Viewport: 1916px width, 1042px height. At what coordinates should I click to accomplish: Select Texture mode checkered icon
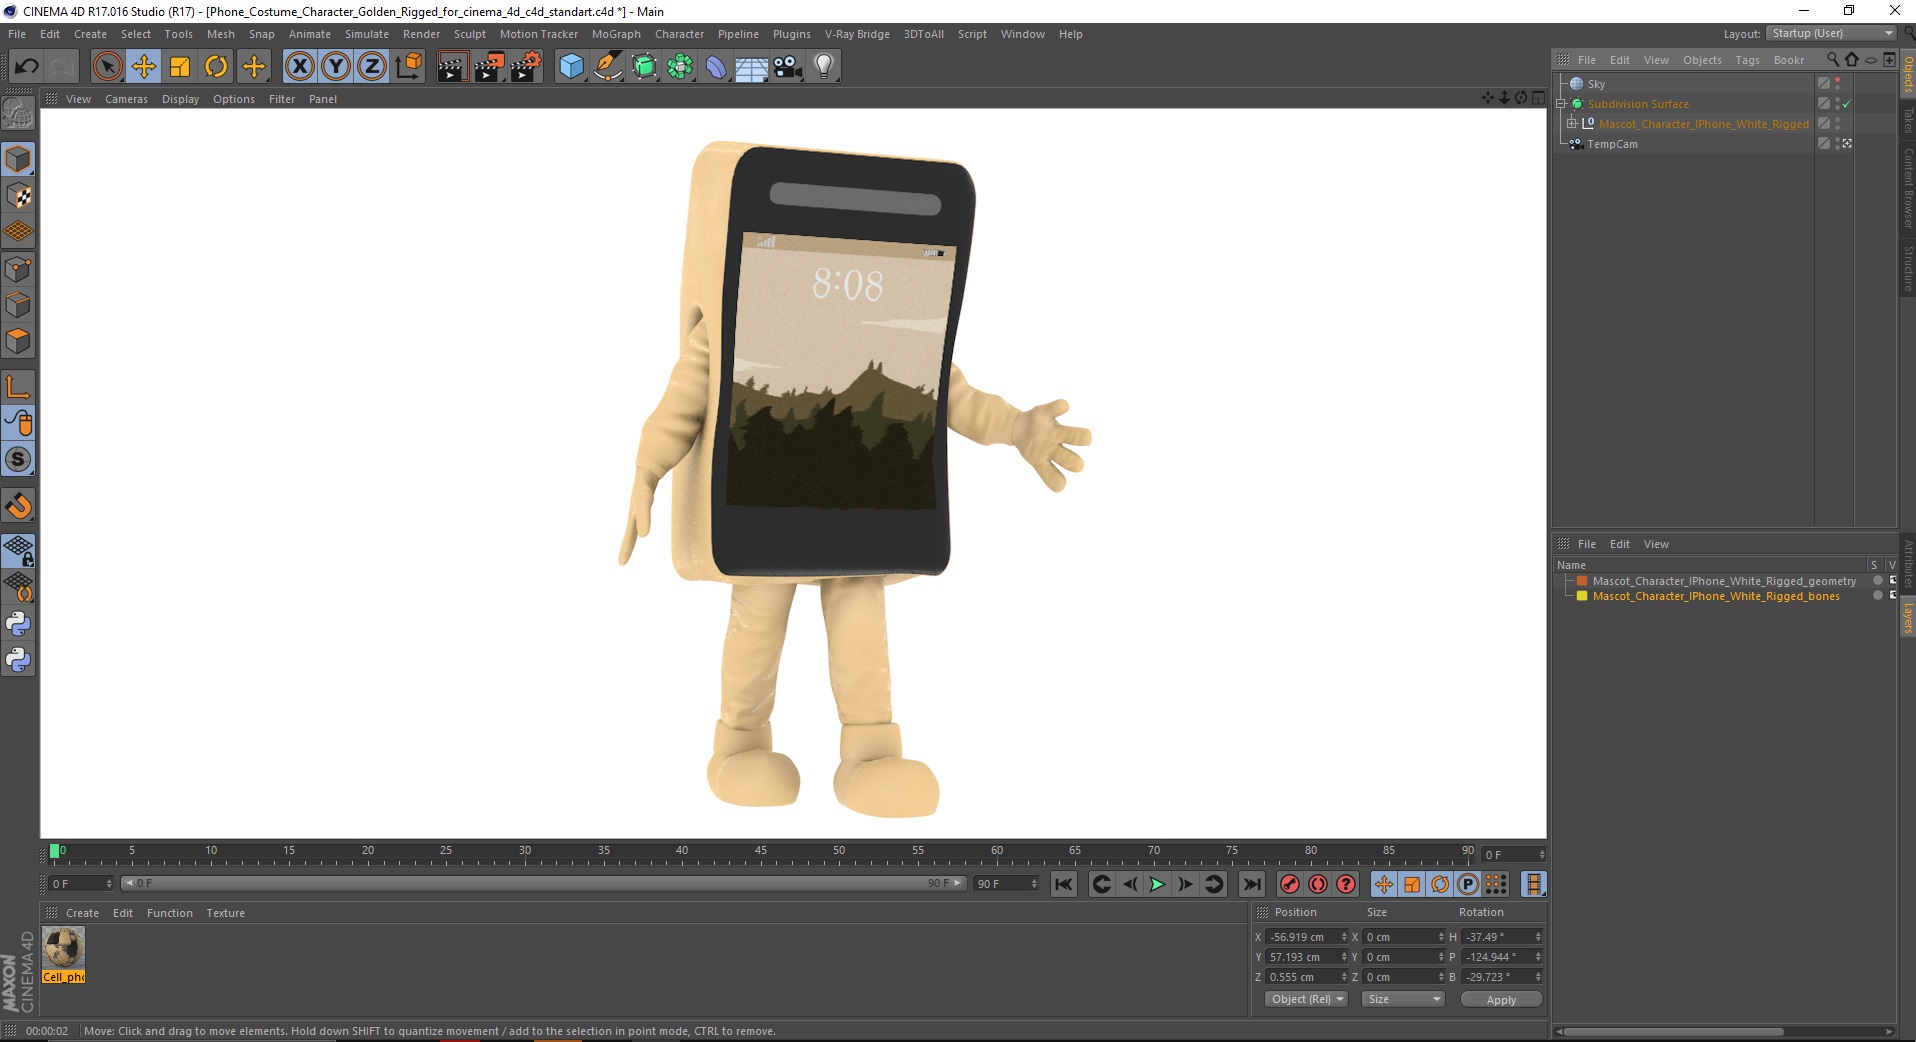point(18,196)
